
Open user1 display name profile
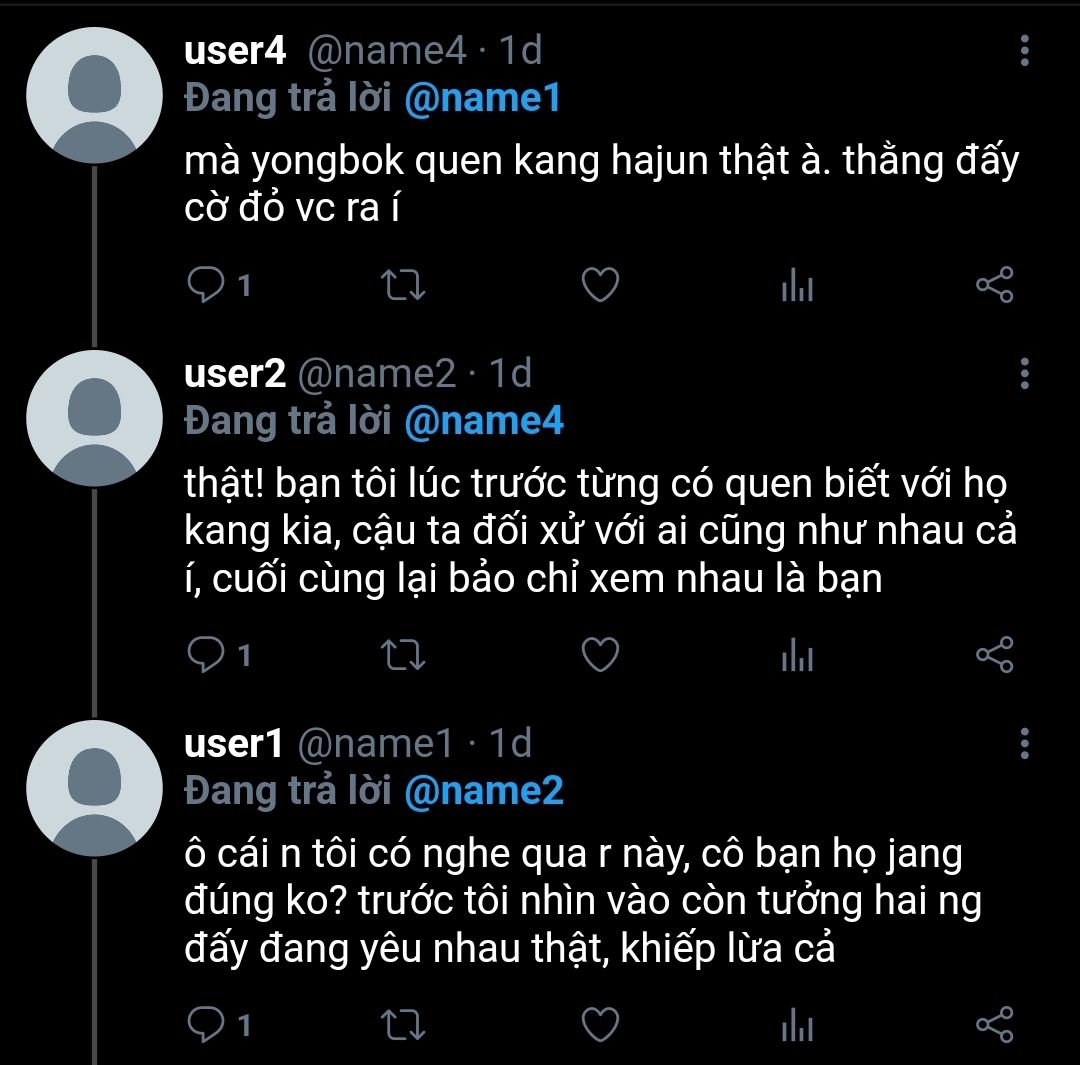pyautogui.click(x=234, y=743)
